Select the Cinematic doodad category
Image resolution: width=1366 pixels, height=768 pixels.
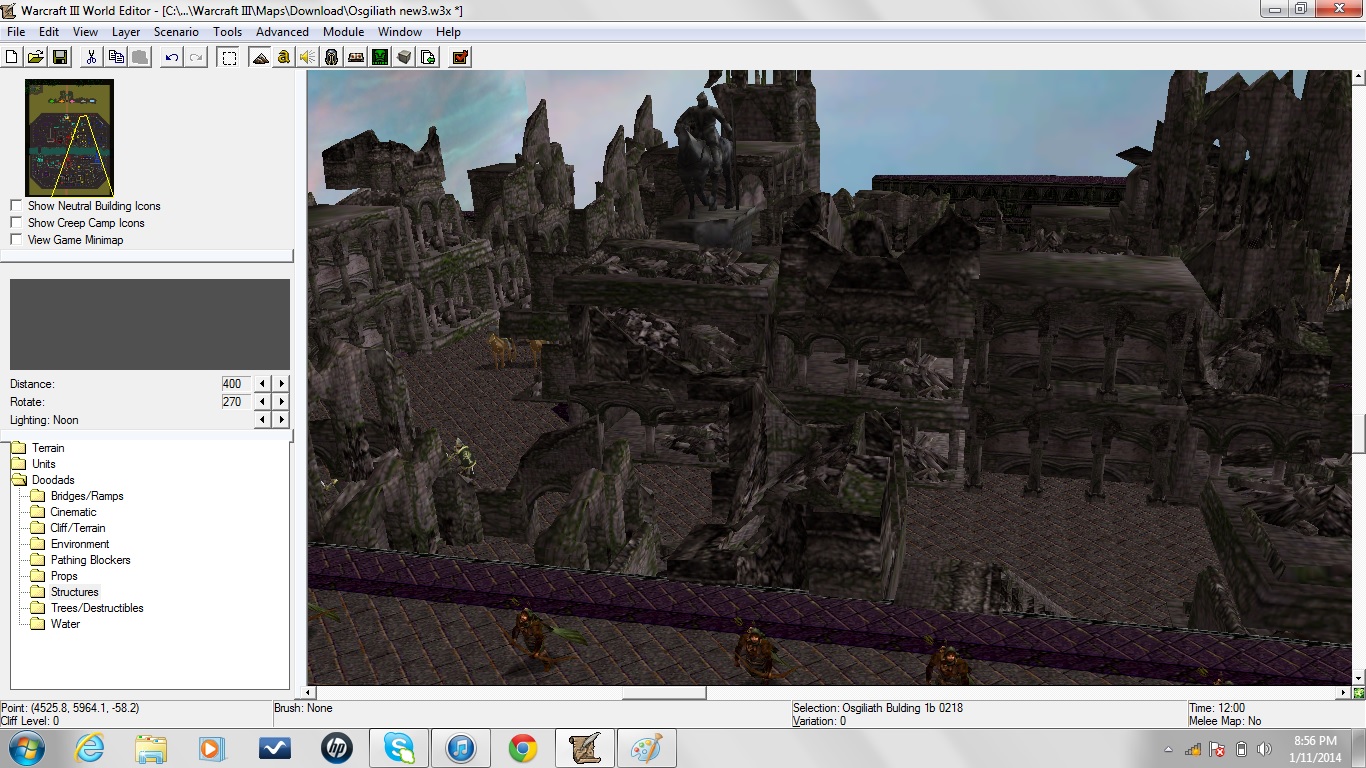pyautogui.click(x=74, y=512)
